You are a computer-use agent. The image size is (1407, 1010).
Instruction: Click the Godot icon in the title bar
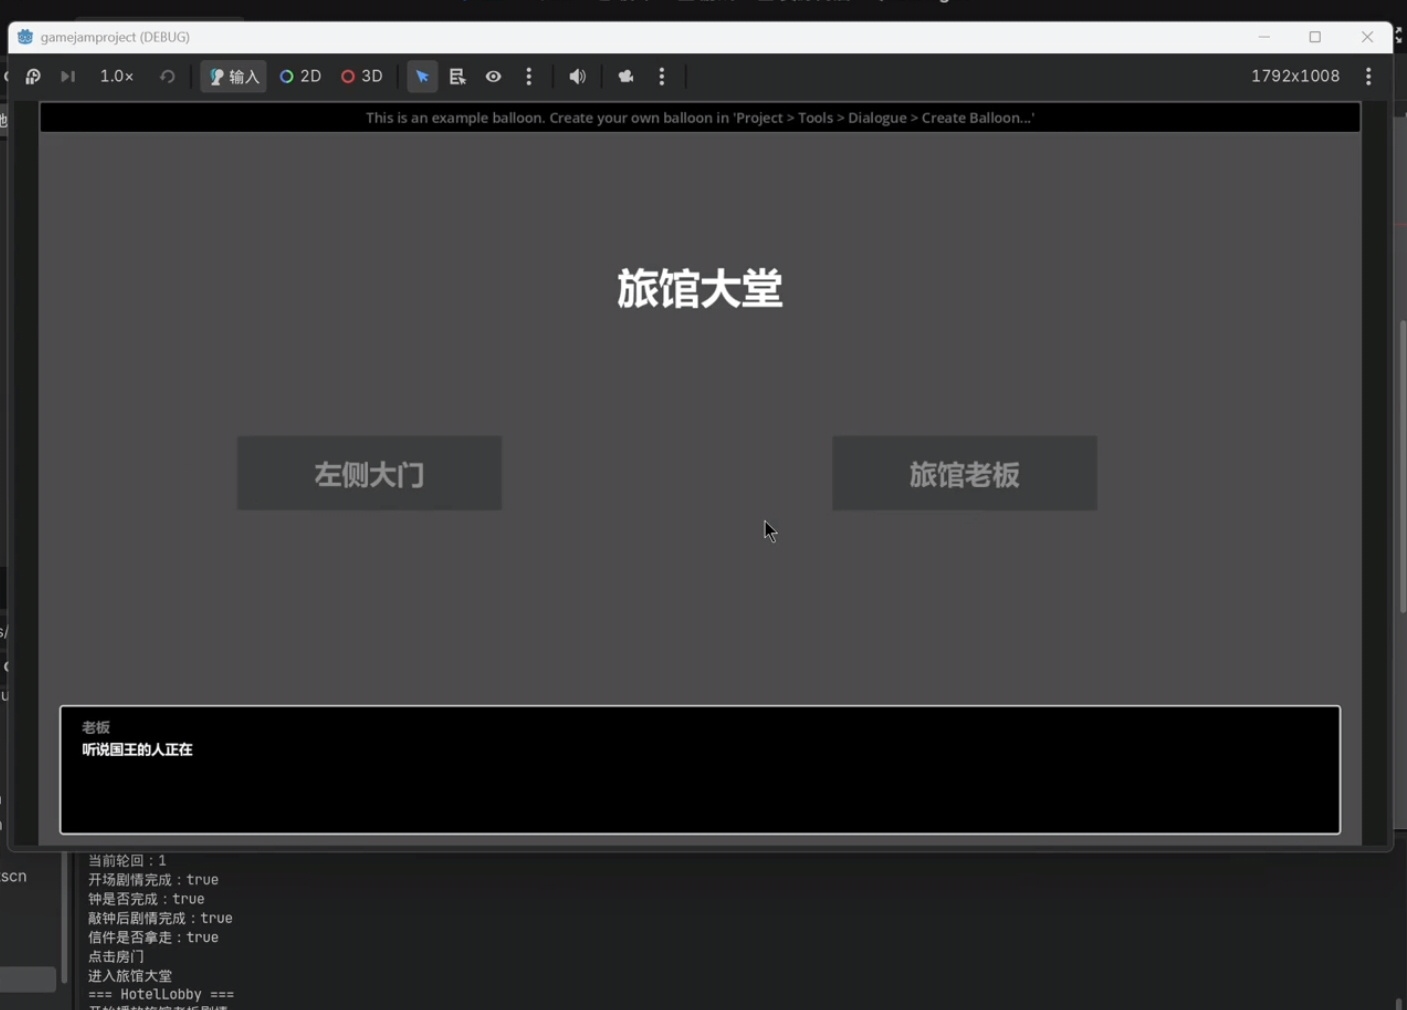coord(25,37)
